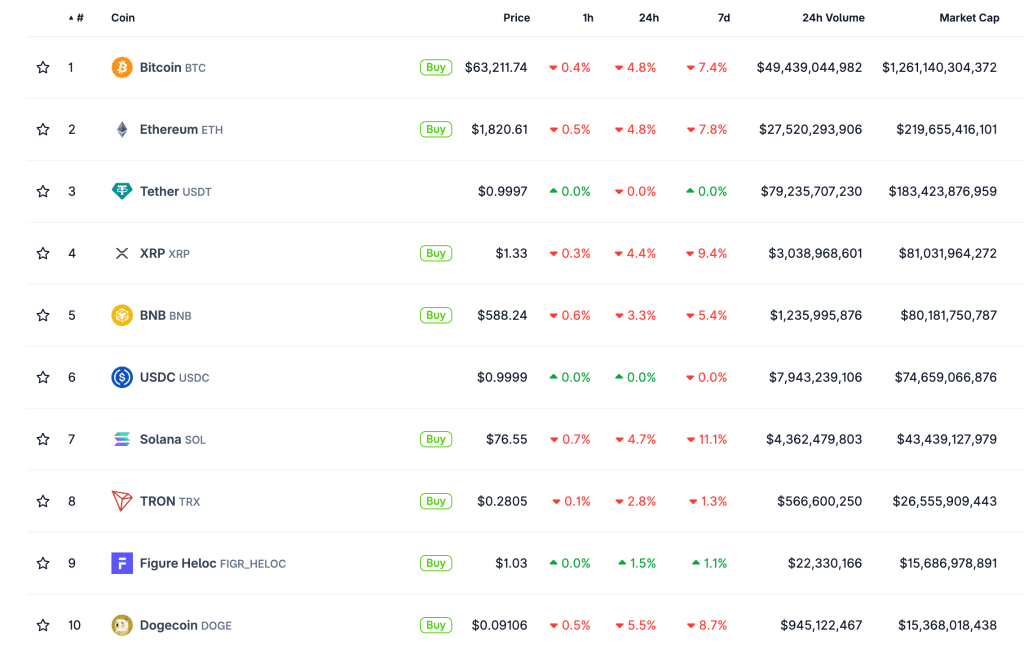Image resolution: width=1024 pixels, height=655 pixels.
Task: Click the Buy button for Dogecoin
Action: coord(436,626)
